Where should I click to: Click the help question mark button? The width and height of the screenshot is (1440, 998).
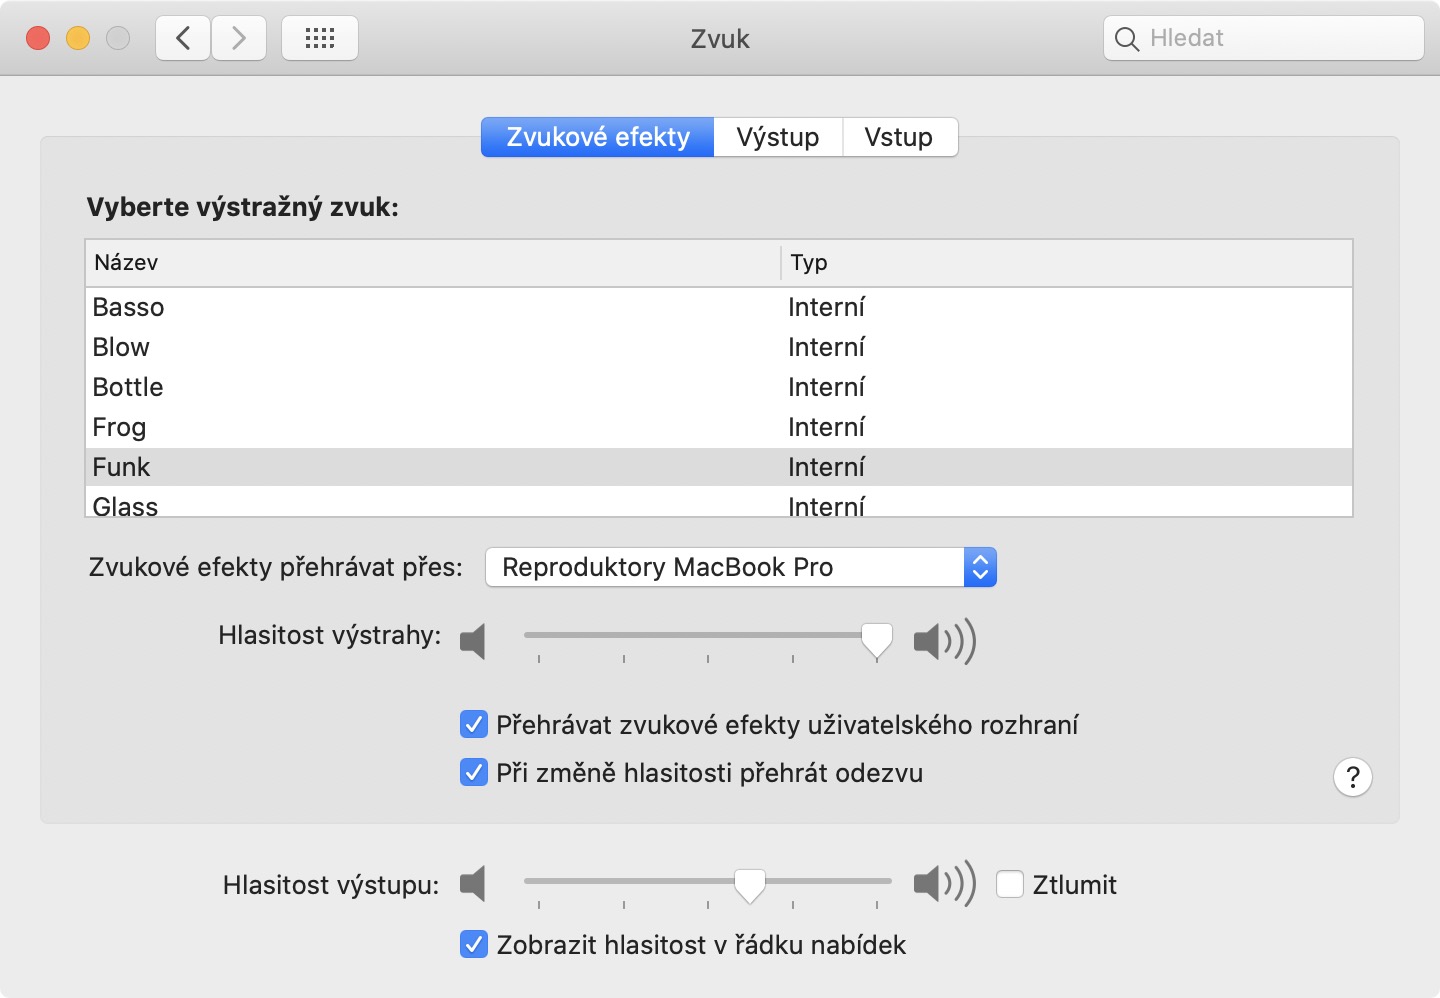click(x=1352, y=777)
